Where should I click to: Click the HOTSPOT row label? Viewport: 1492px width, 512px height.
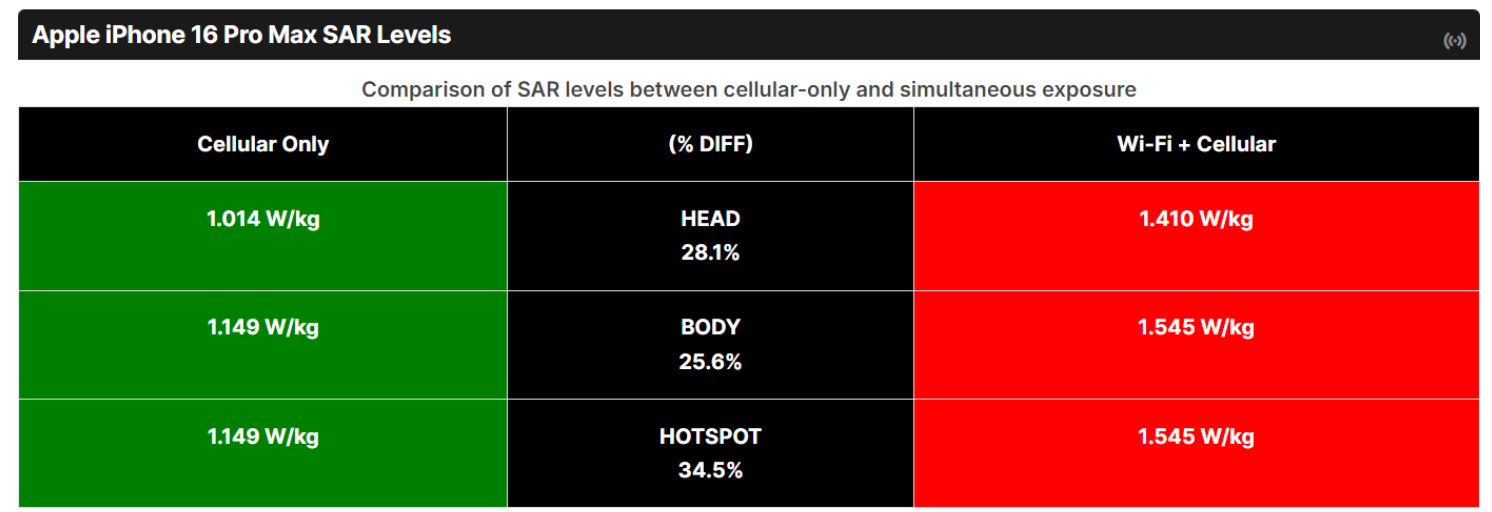[710, 436]
